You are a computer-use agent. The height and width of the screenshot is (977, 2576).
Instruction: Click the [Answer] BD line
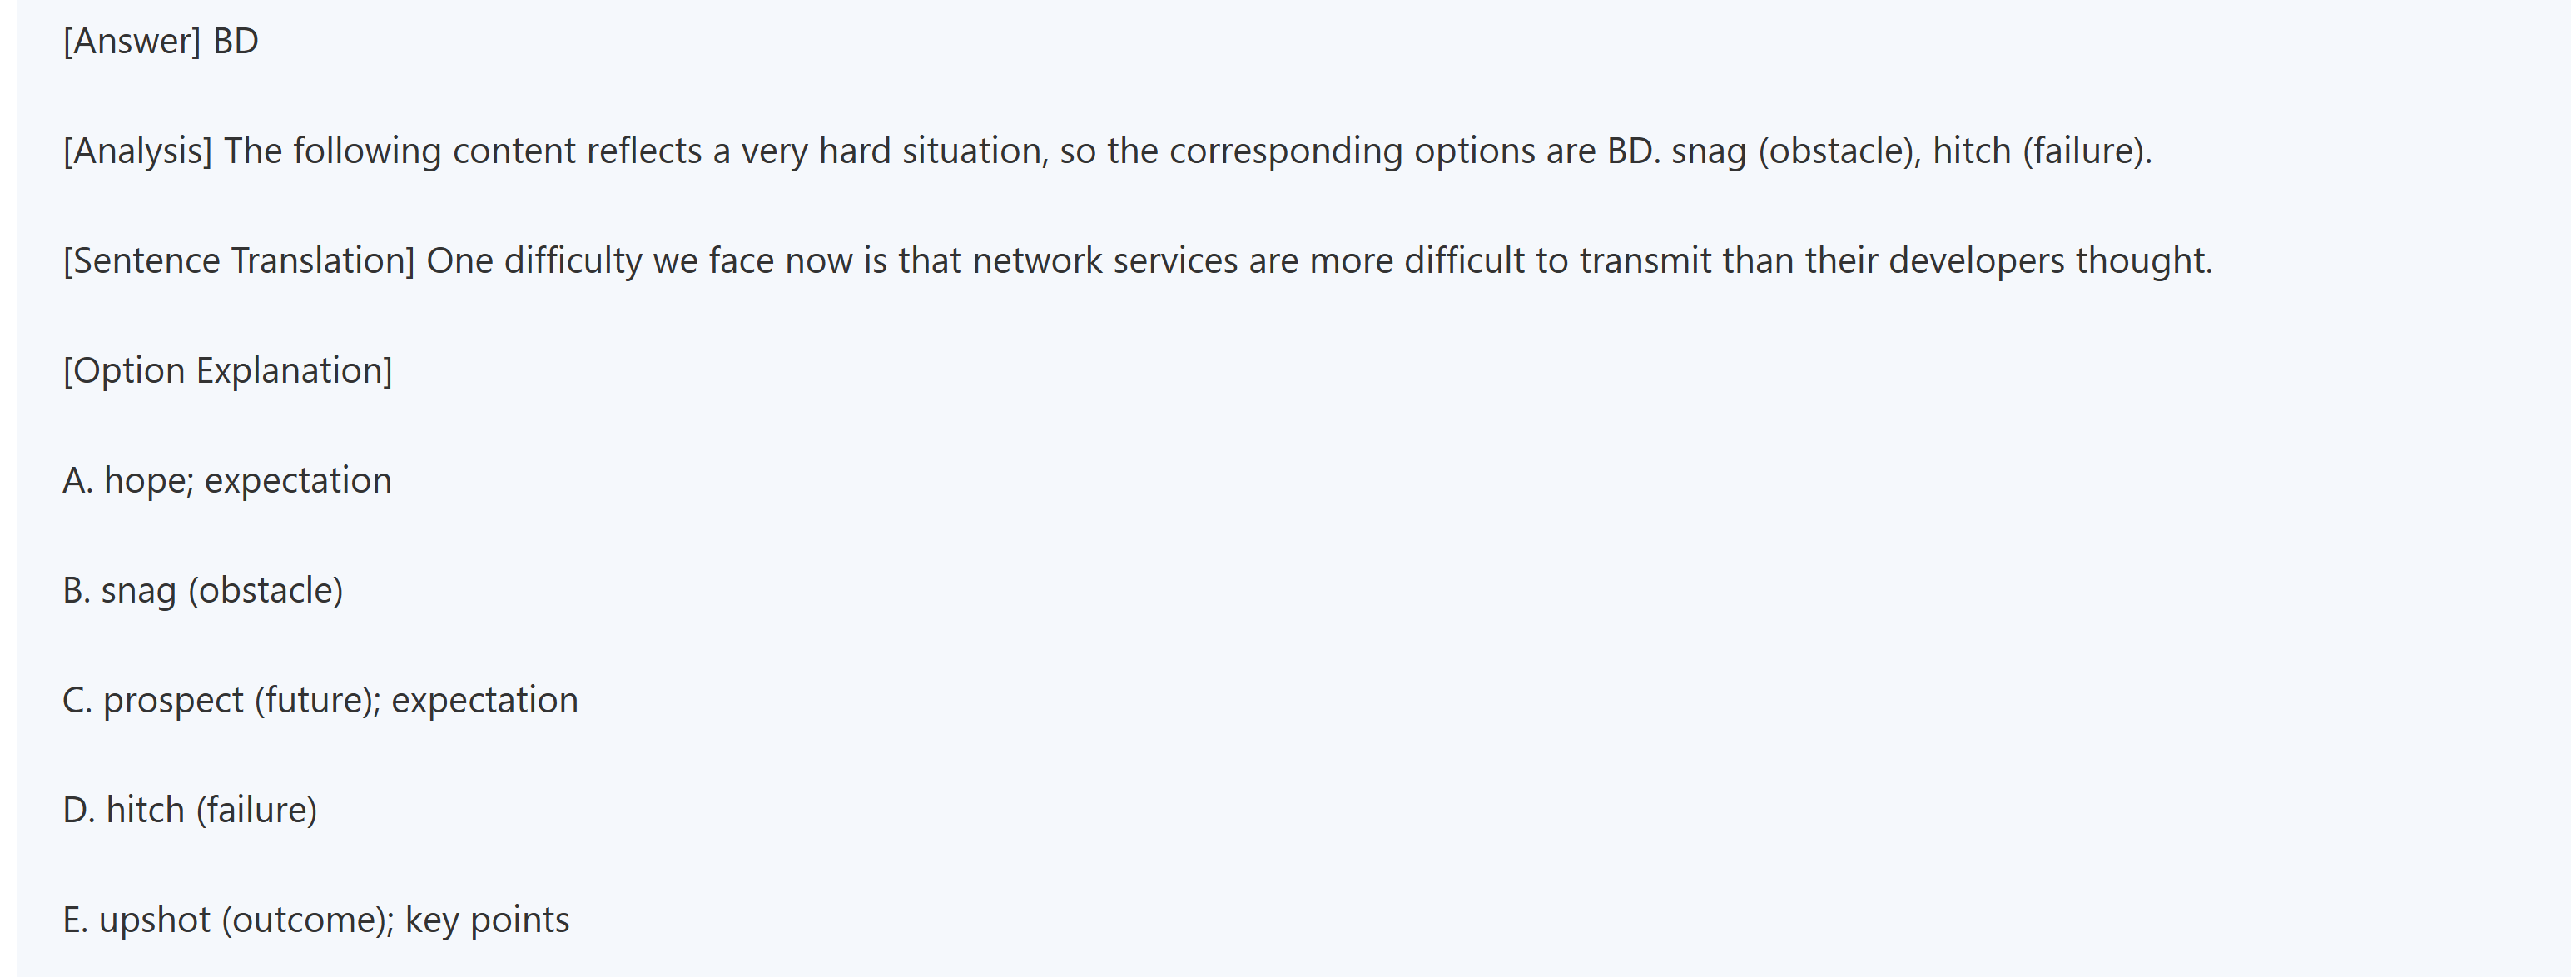point(160,42)
